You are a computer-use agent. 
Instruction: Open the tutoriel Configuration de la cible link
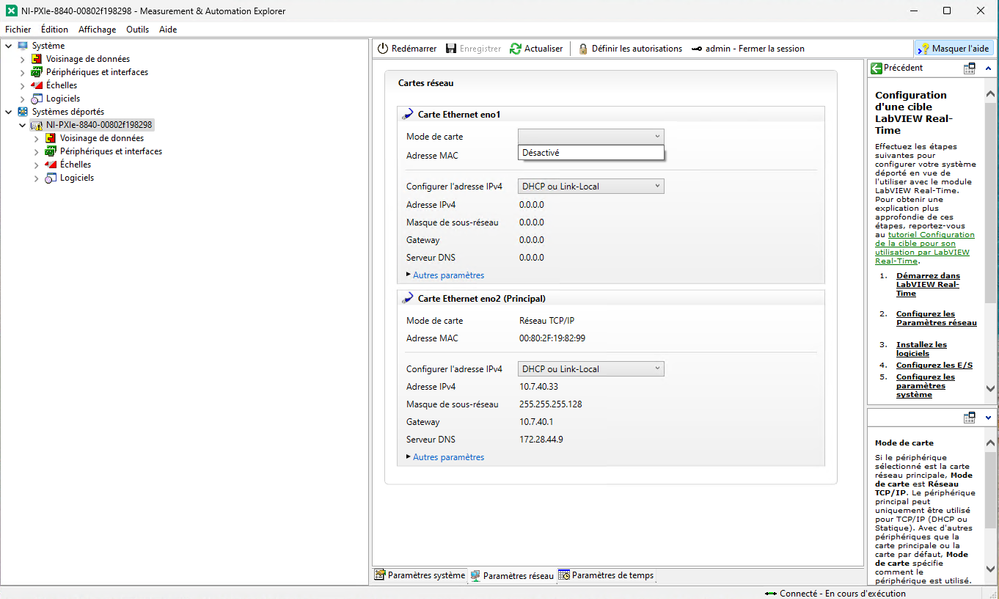click(924, 248)
